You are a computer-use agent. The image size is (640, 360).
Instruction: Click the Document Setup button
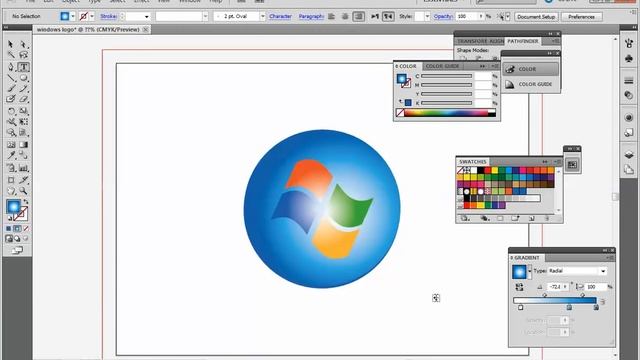(x=536, y=17)
